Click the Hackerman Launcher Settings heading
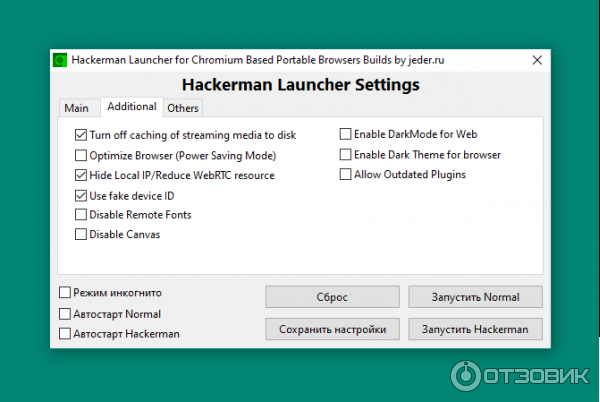This screenshot has height=402, width=600. 301,85
